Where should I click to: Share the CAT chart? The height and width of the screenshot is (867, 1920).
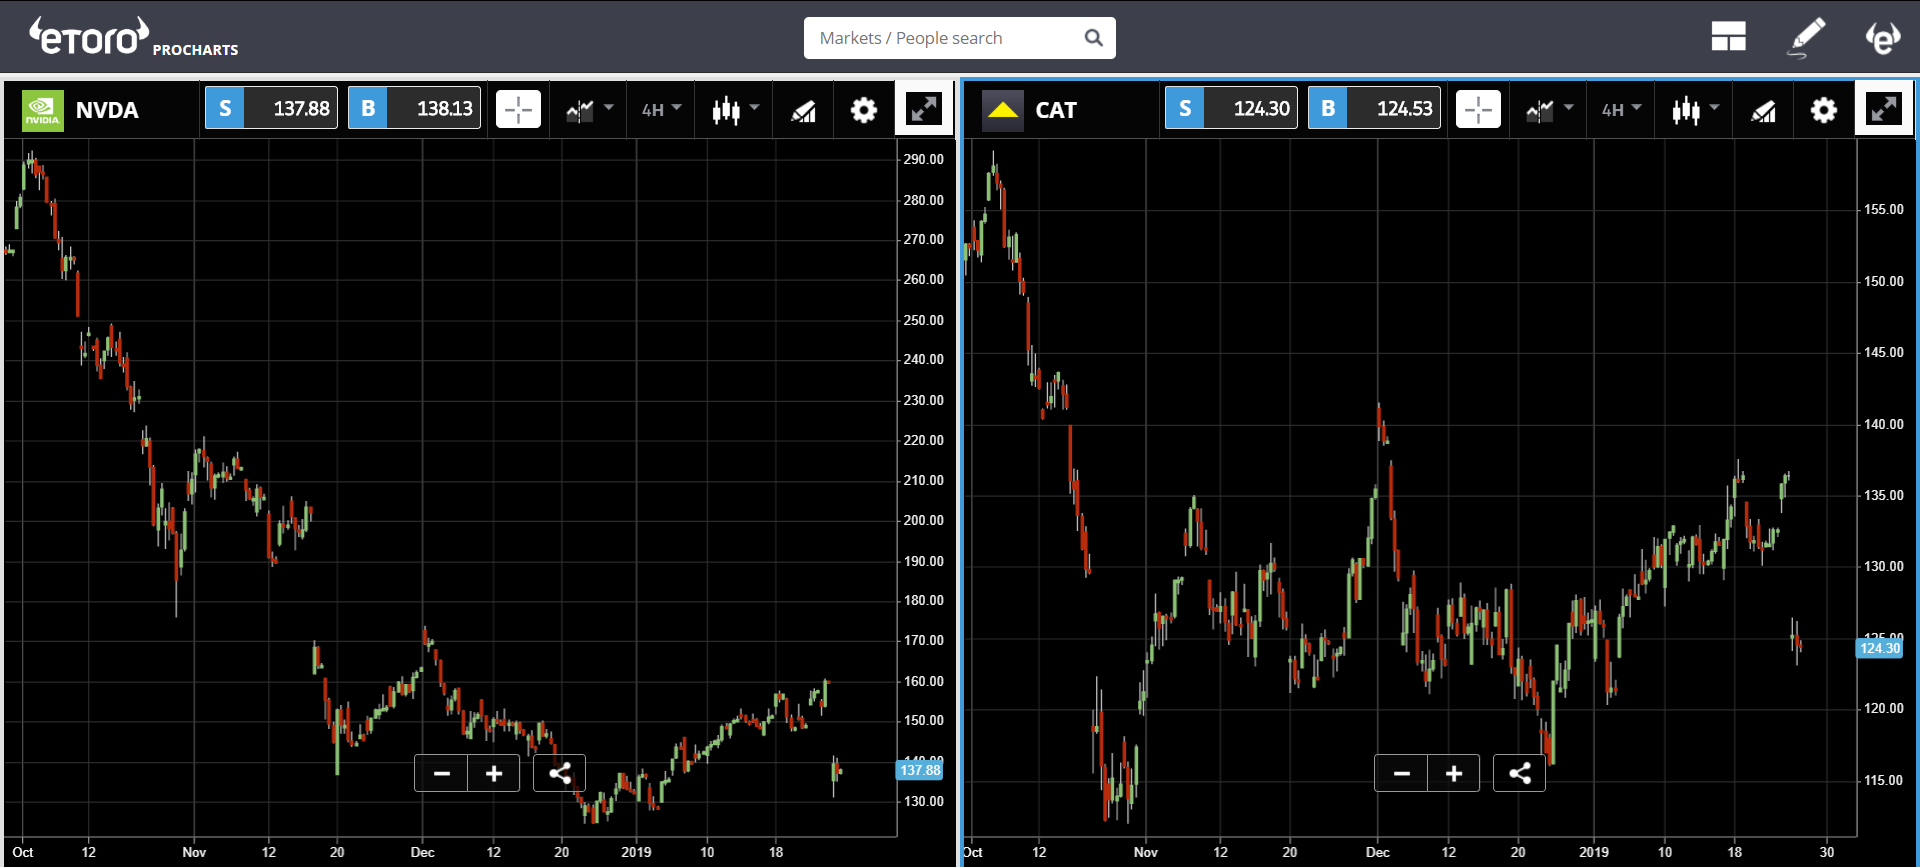[x=1519, y=773]
